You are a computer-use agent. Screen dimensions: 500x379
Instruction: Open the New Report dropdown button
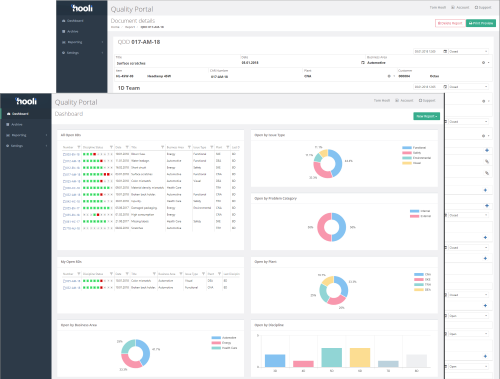point(427,116)
